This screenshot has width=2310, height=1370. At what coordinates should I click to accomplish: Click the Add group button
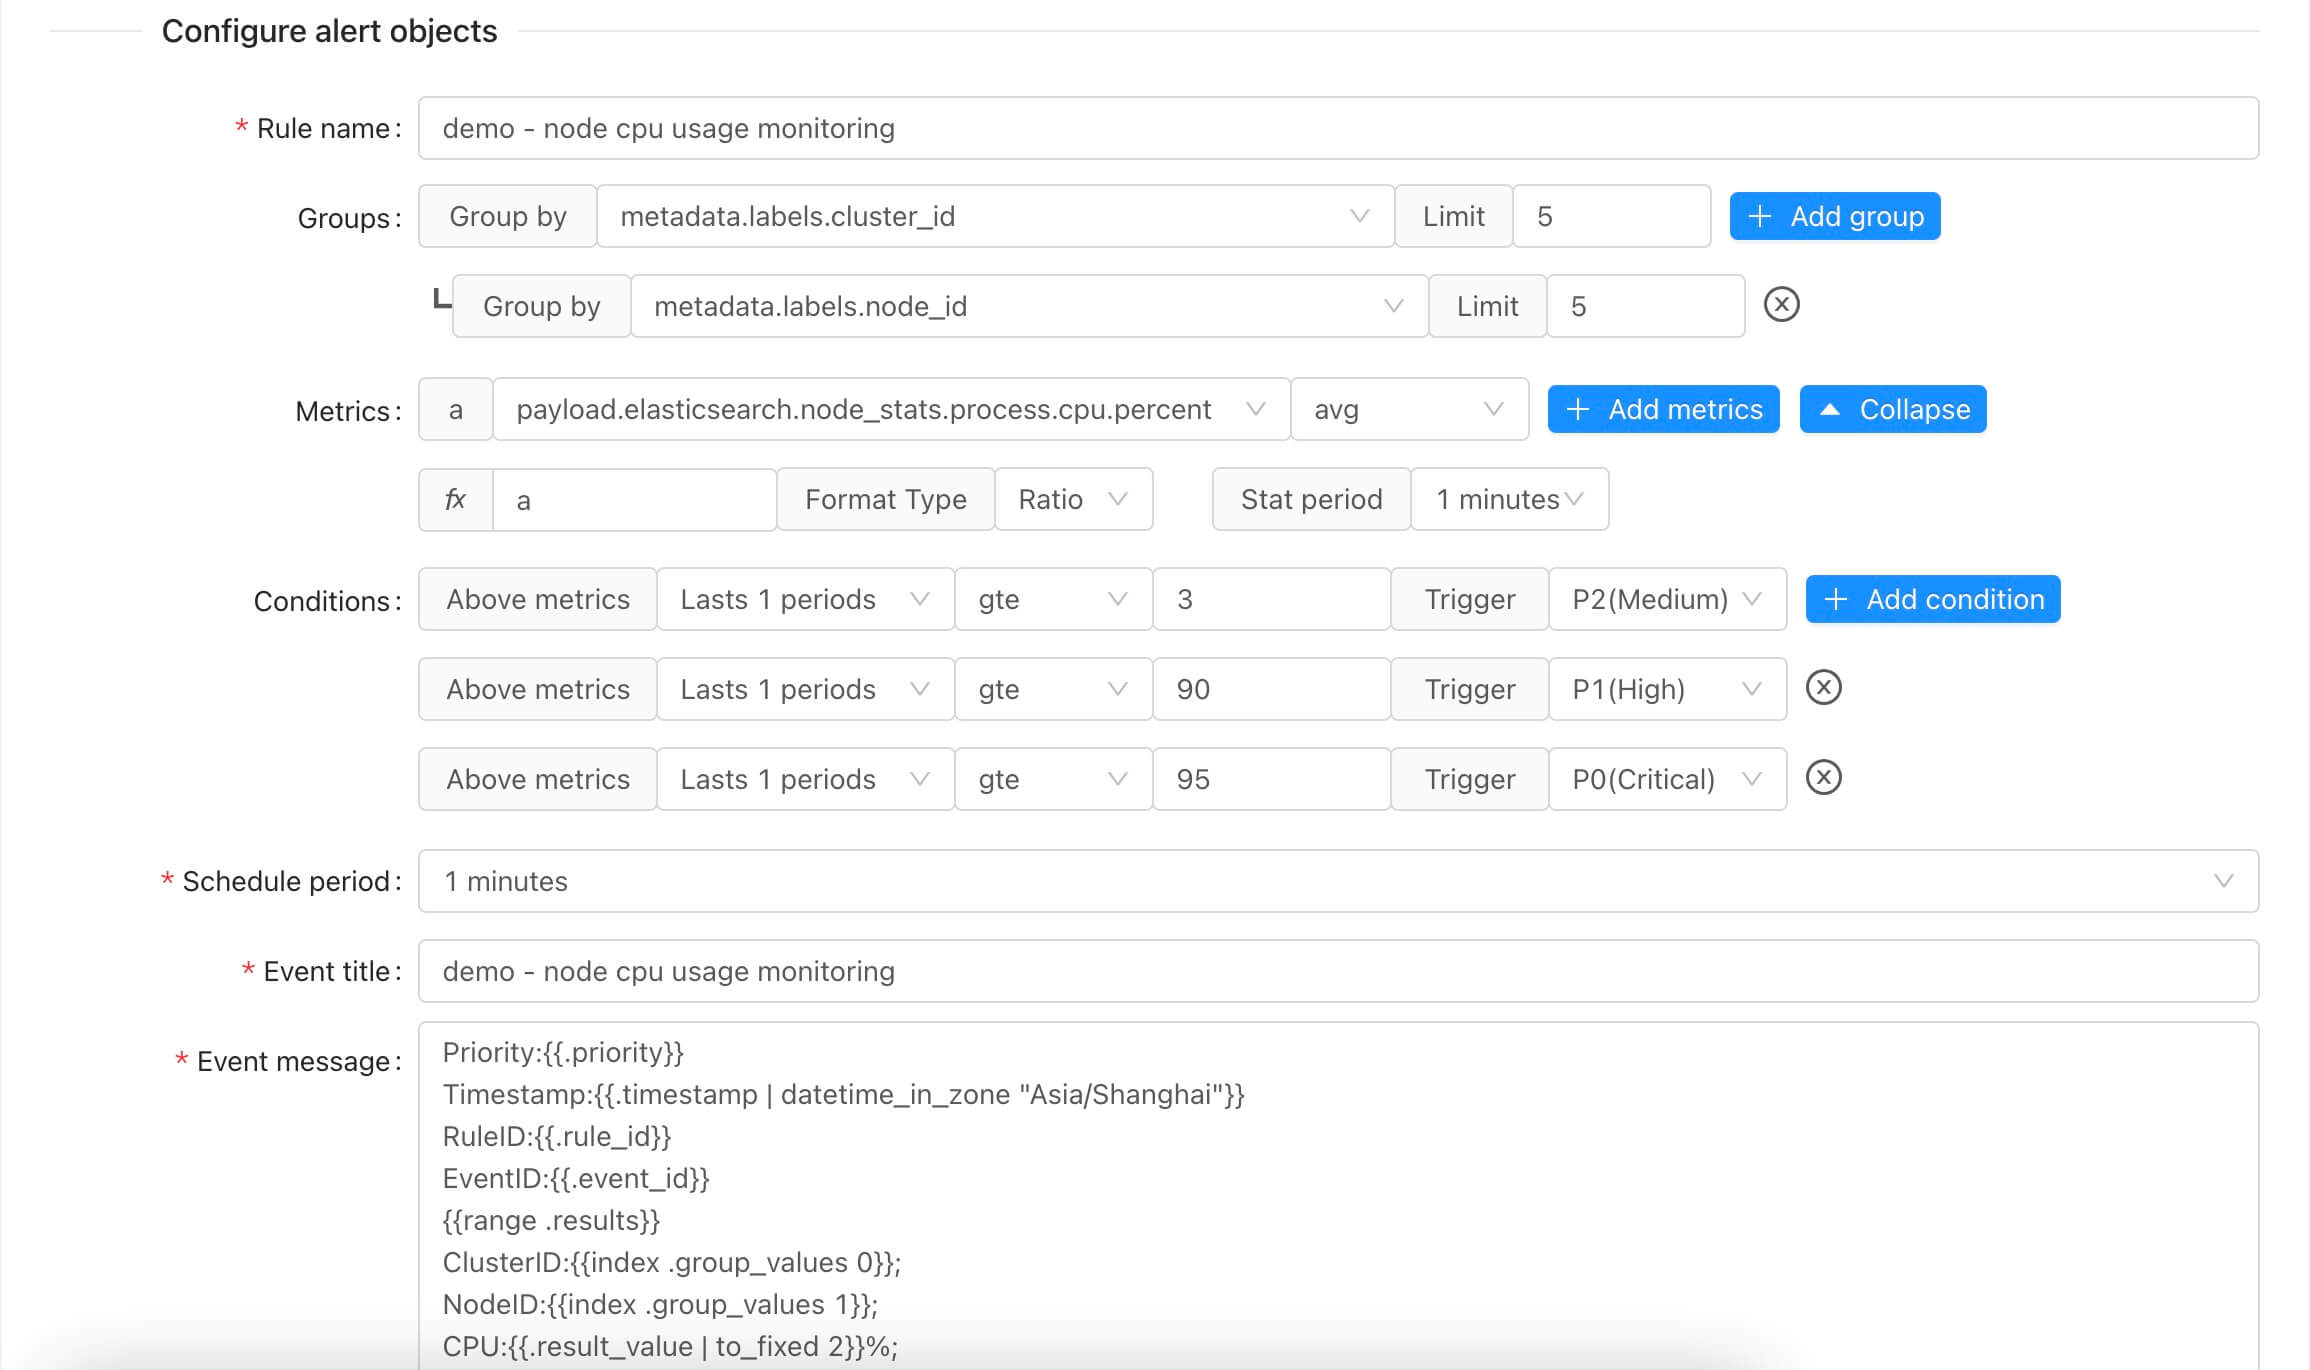pyautogui.click(x=1834, y=216)
